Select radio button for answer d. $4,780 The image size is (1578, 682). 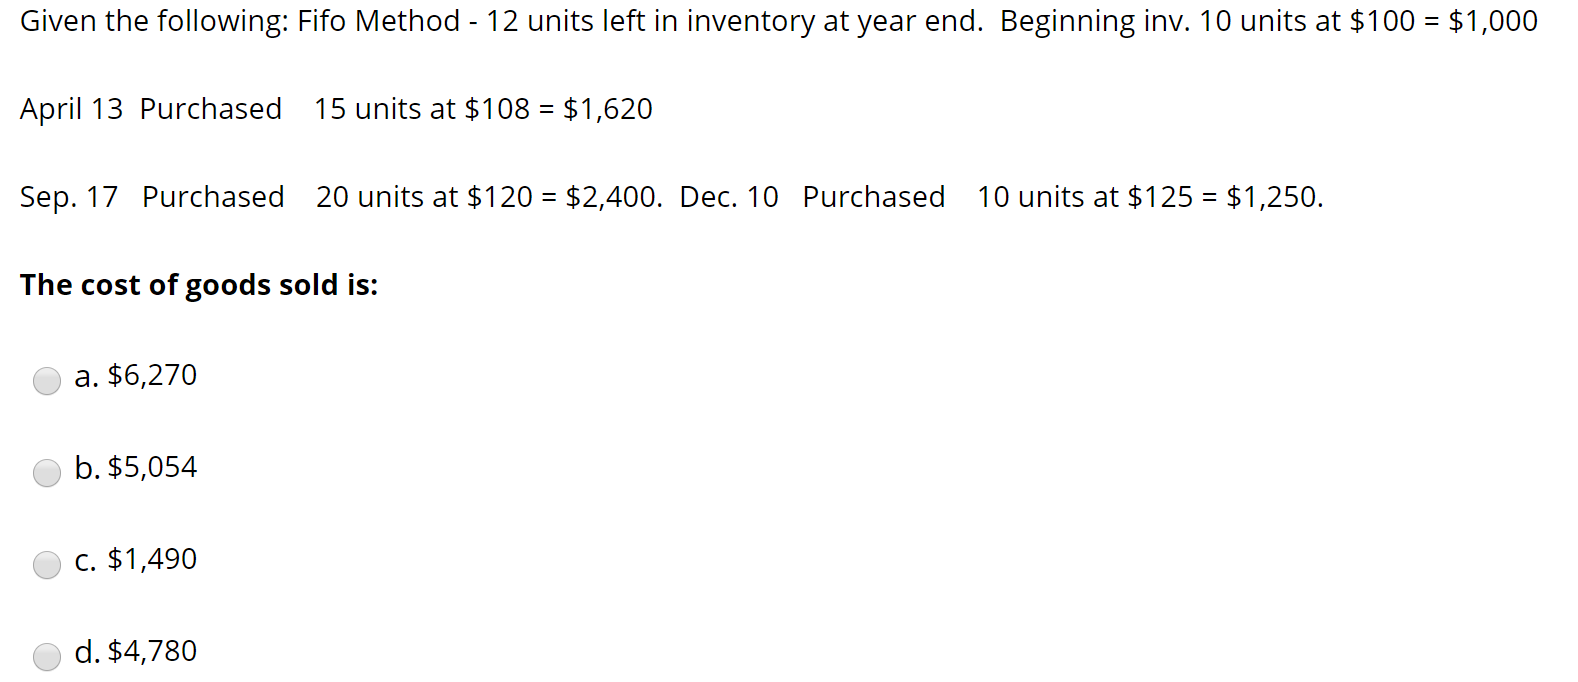(x=46, y=657)
